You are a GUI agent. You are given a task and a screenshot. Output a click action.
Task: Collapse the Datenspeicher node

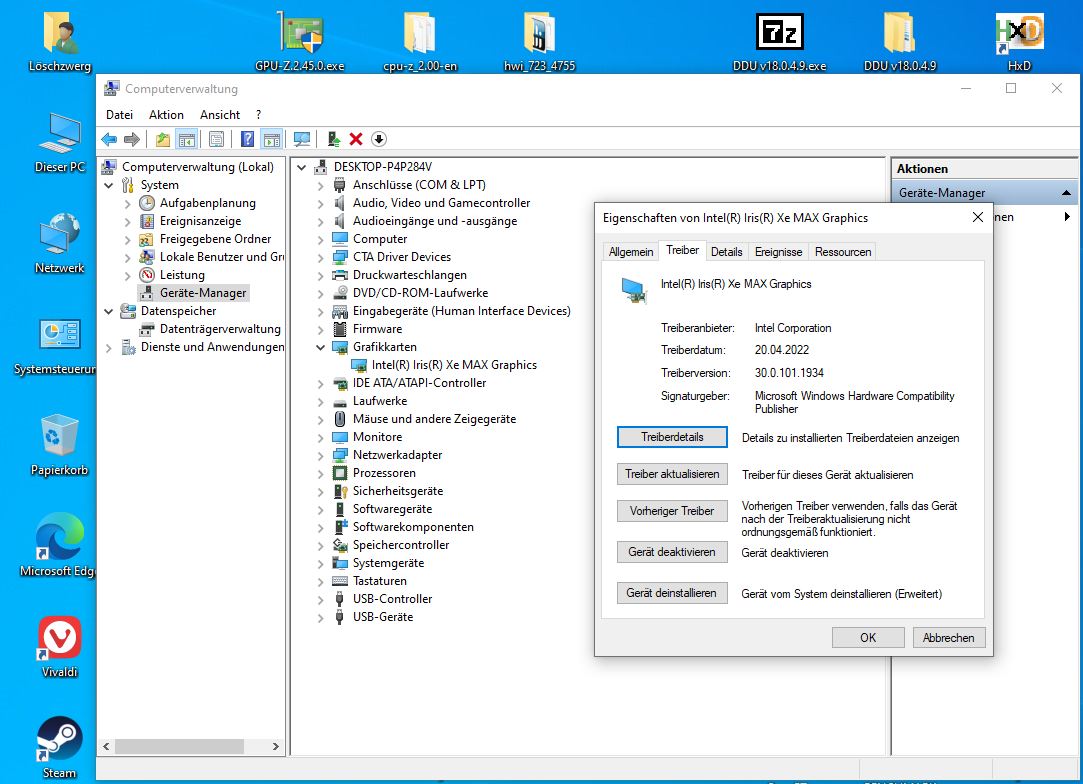108,312
